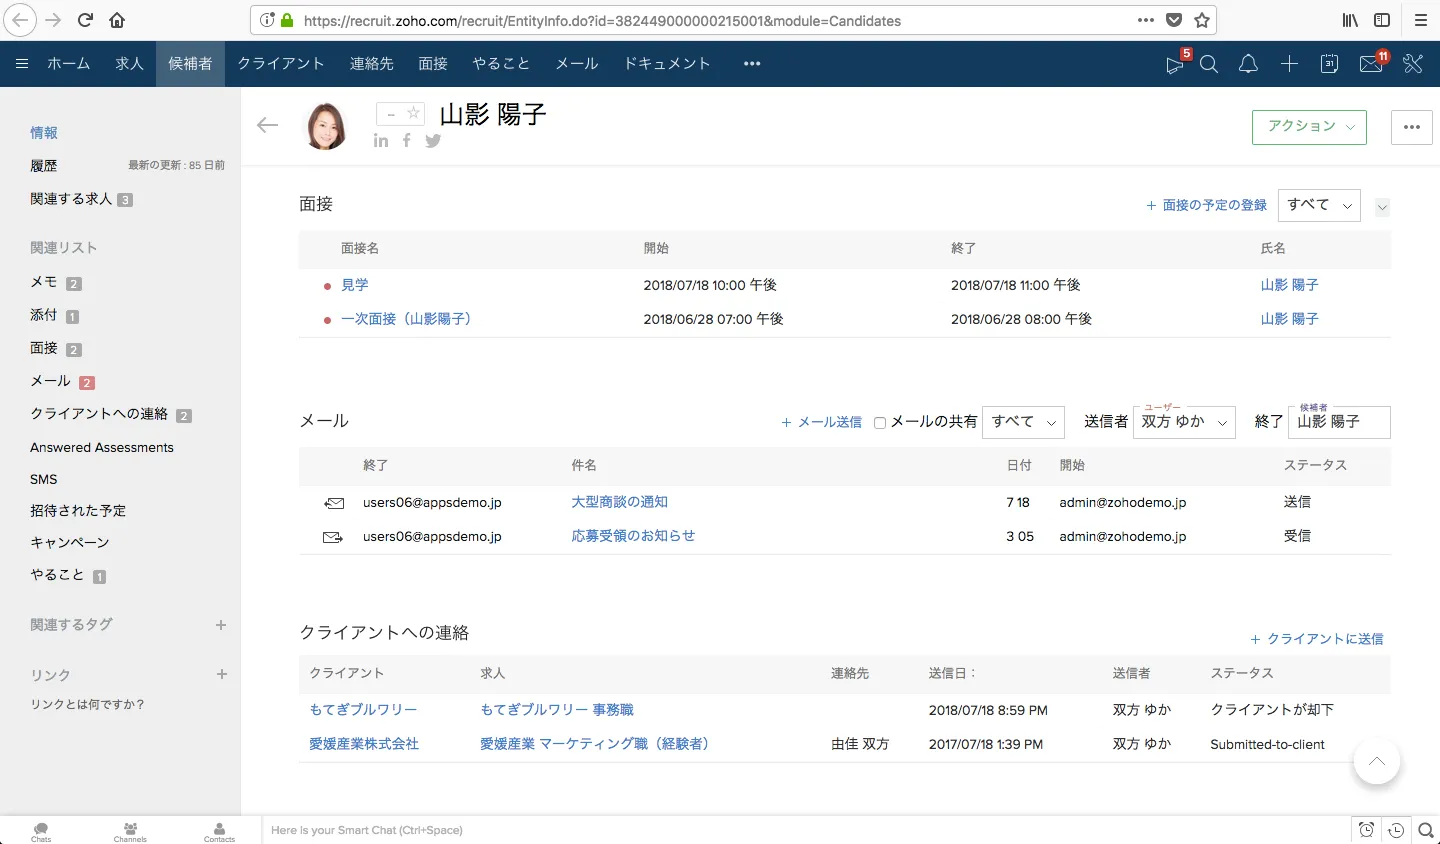Click the scroll-to-top round arrow button
Viewport: 1440px width, 844px height.
(1376, 762)
